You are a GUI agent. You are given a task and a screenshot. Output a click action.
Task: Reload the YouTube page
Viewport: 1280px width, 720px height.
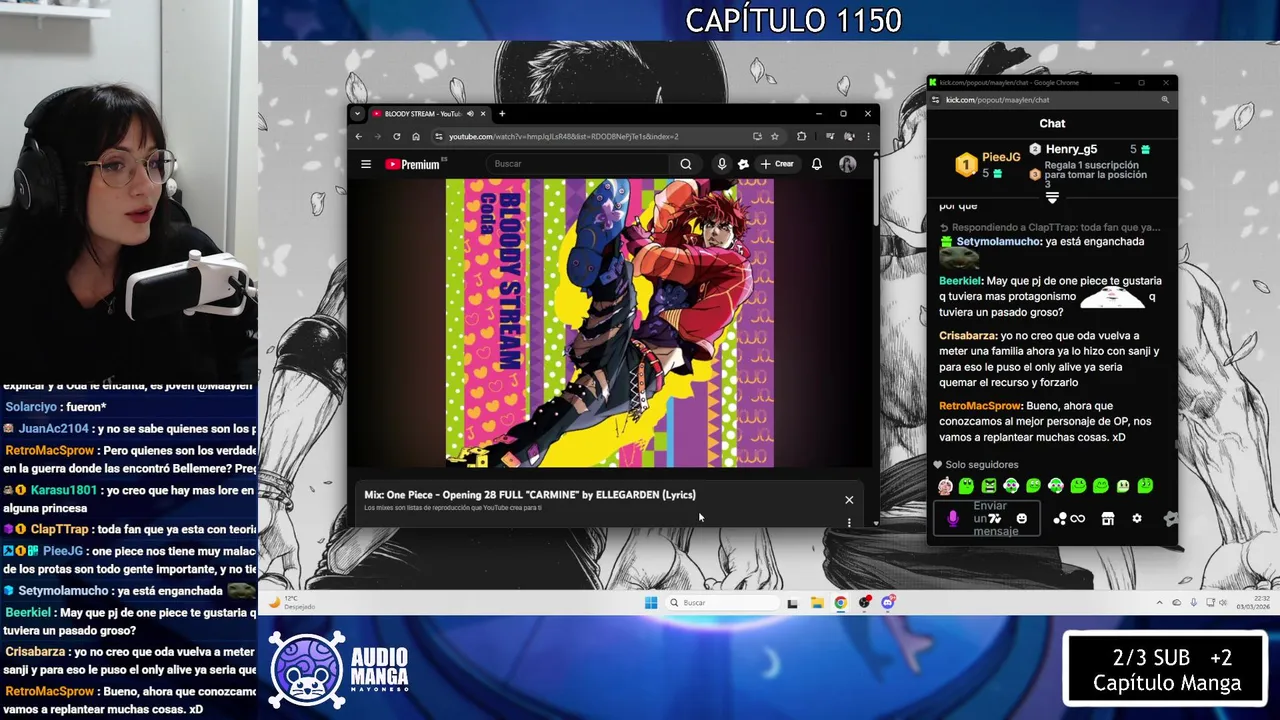click(397, 136)
